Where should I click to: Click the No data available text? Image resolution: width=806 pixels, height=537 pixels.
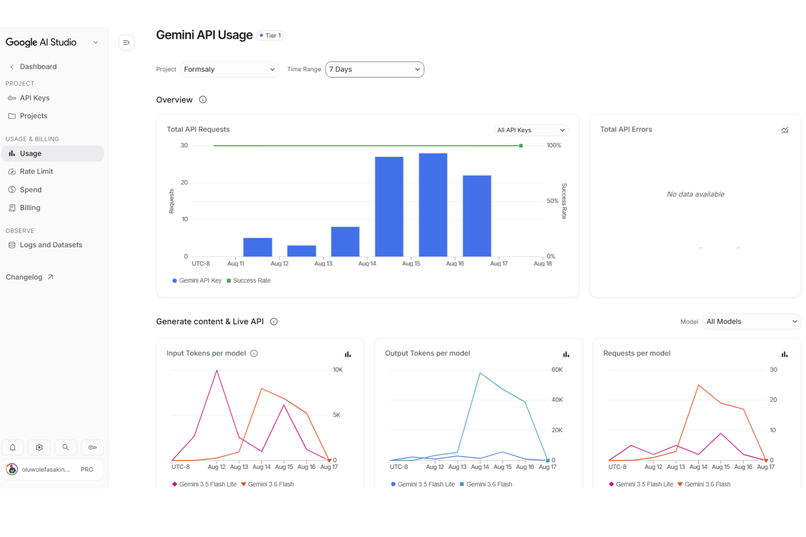[x=695, y=194]
